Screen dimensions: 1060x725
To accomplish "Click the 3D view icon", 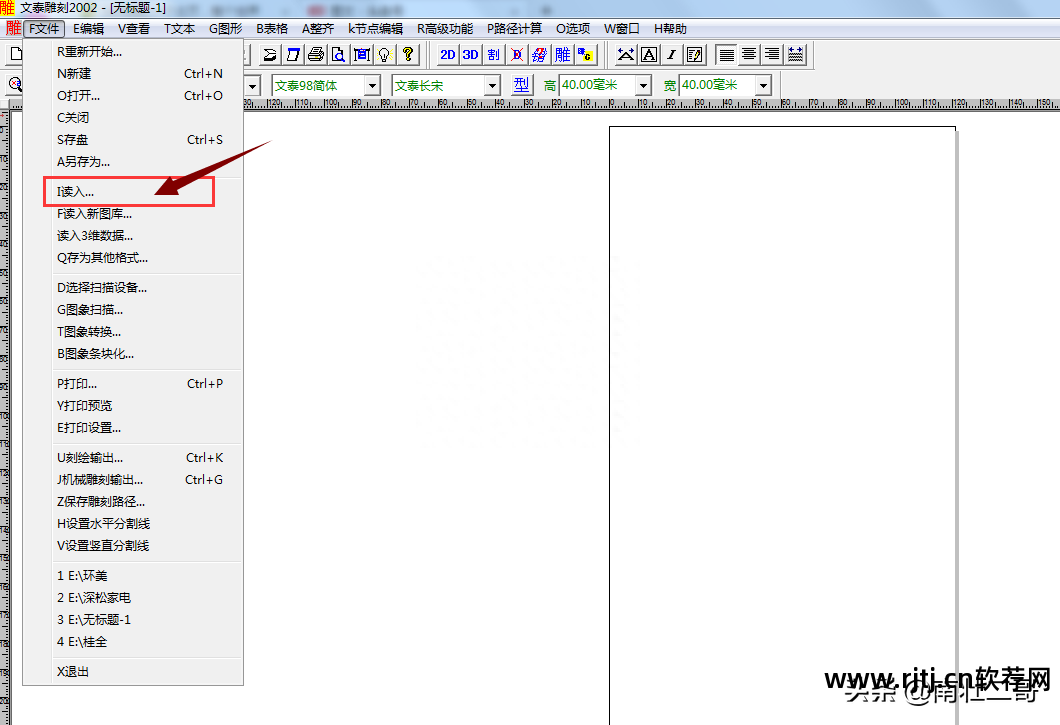I will click(x=470, y=55).
